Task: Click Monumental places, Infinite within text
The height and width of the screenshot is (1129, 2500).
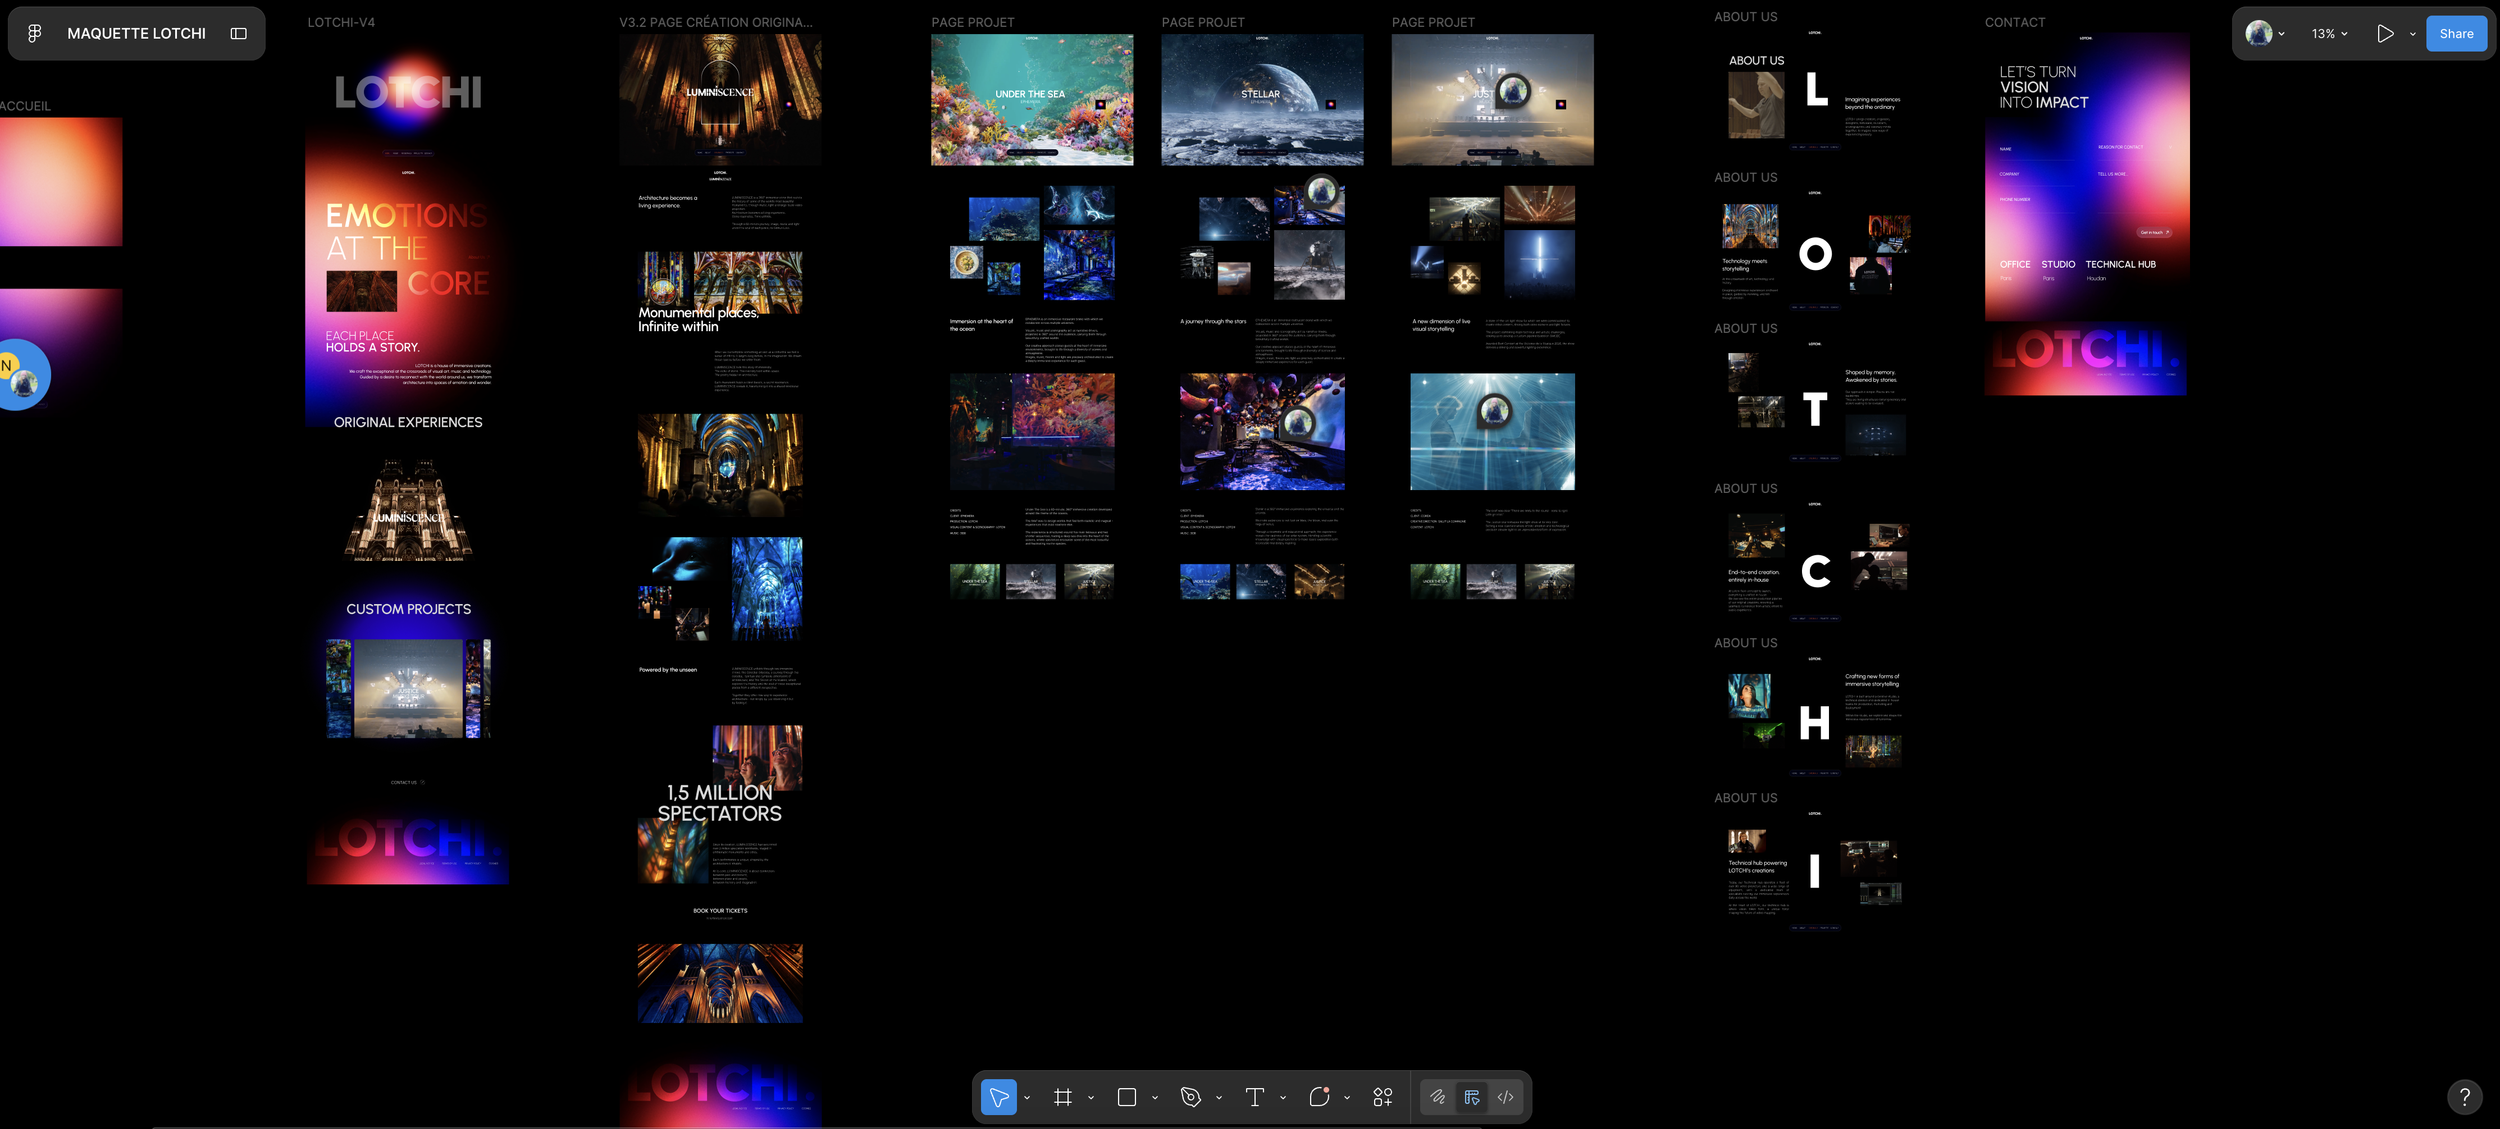Action: (x=698, y=320)
